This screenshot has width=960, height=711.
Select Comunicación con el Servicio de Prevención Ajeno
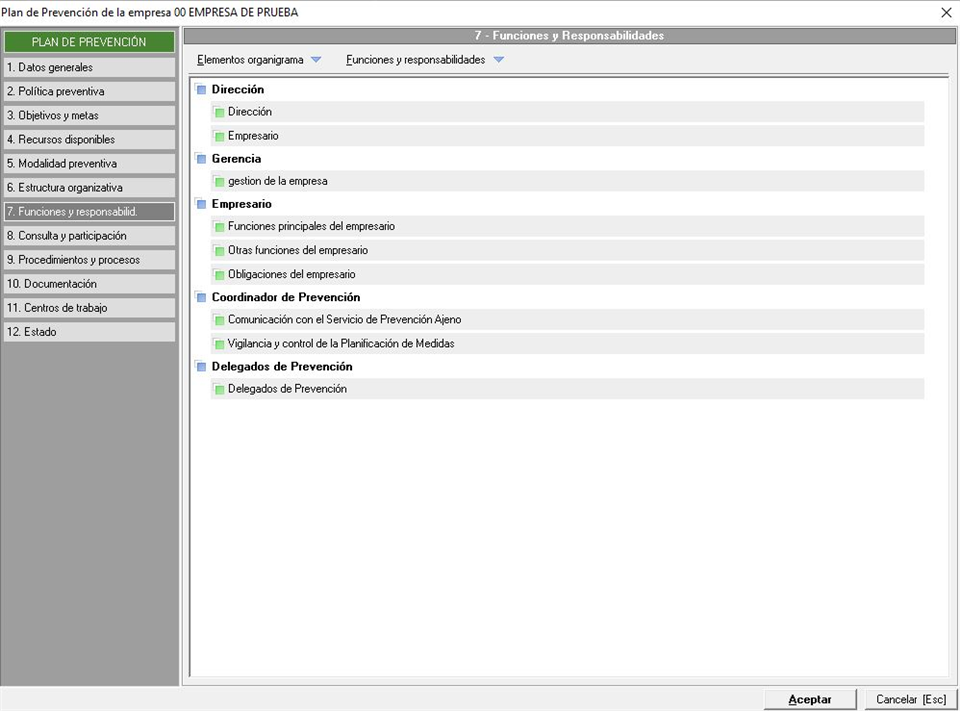click(344, 320)
